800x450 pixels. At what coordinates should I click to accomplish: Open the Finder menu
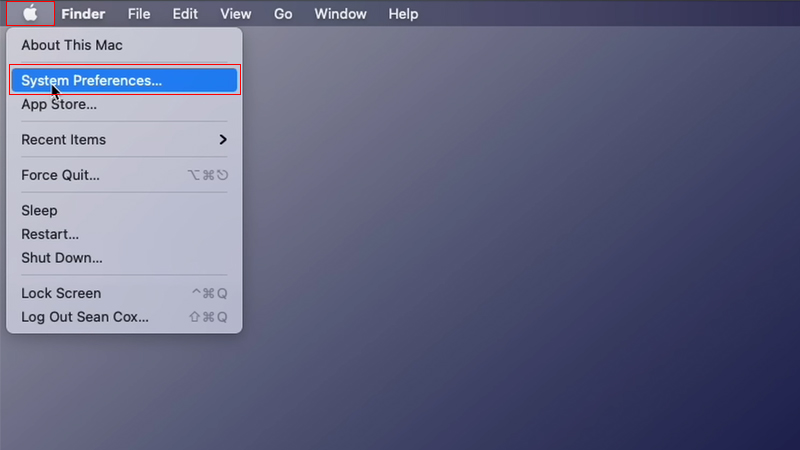pyautogui.click(x=83, y=14)
